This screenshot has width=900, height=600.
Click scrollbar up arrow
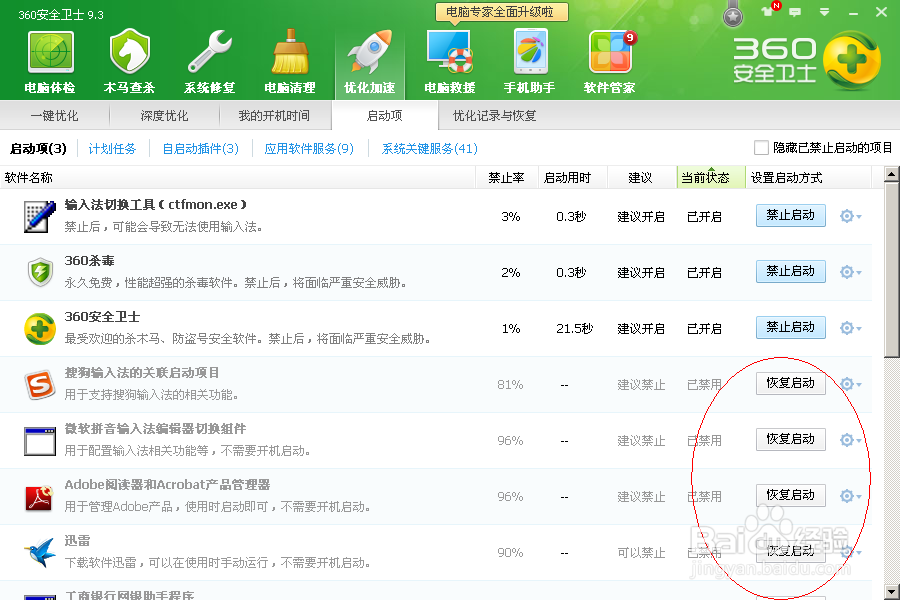pyautogui.click(x=891, y=174)
